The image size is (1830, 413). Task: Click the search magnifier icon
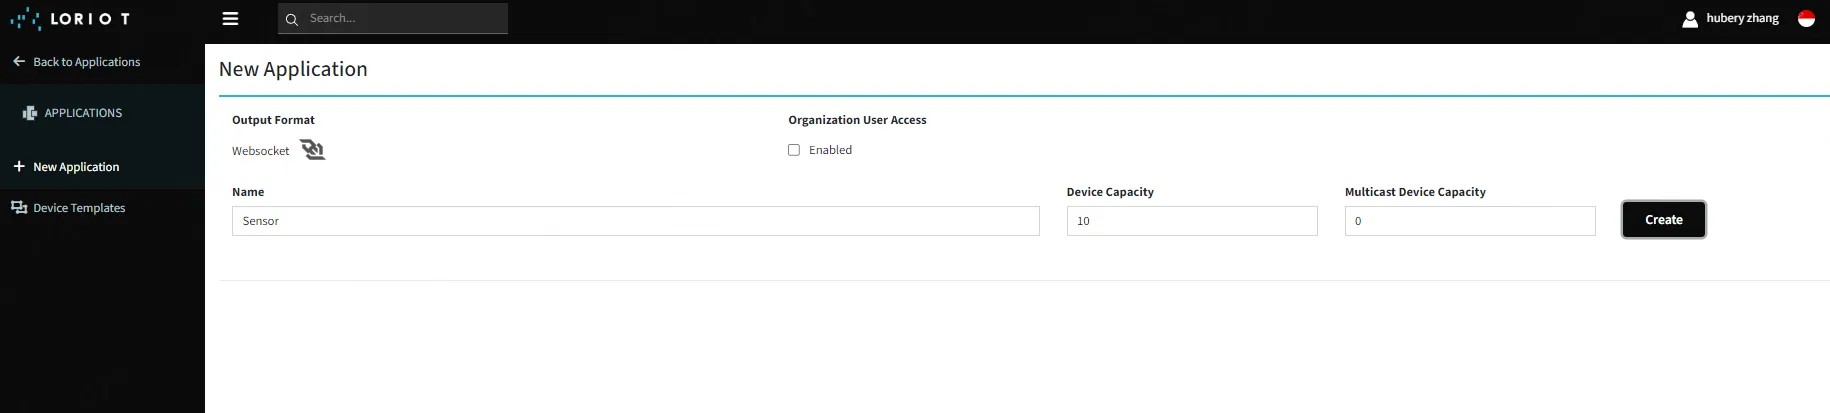coord(292,19)
